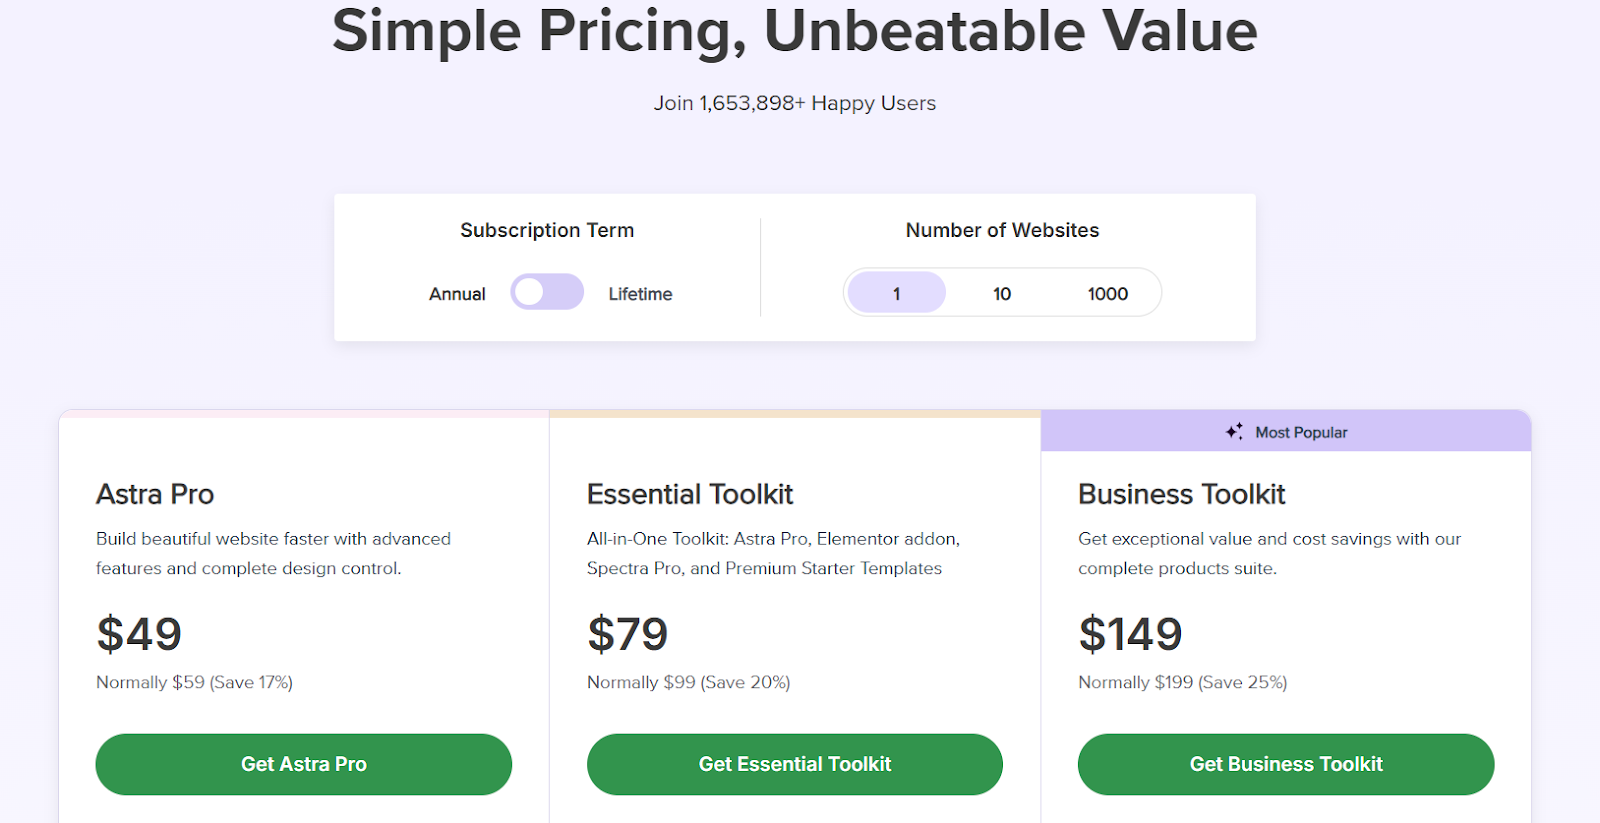
Task: Select the Lifetime subscription term label
Action: 640,294
